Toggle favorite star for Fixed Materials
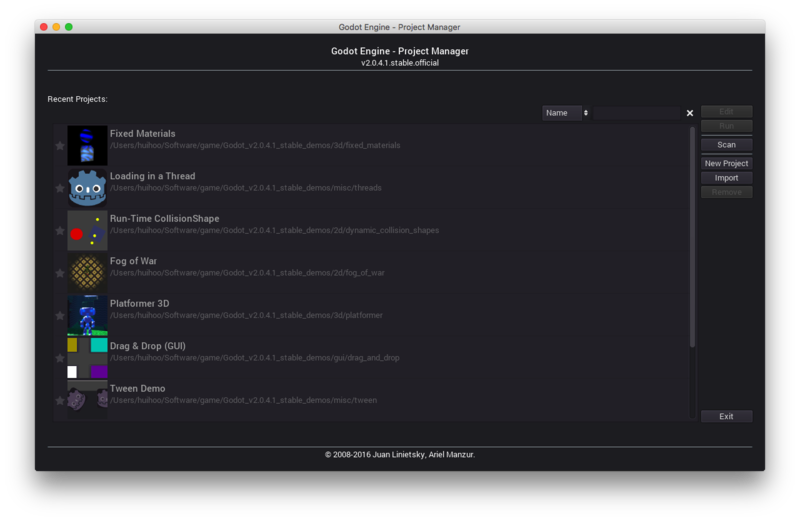Screen dimensions: 800x521 (60, 146)
